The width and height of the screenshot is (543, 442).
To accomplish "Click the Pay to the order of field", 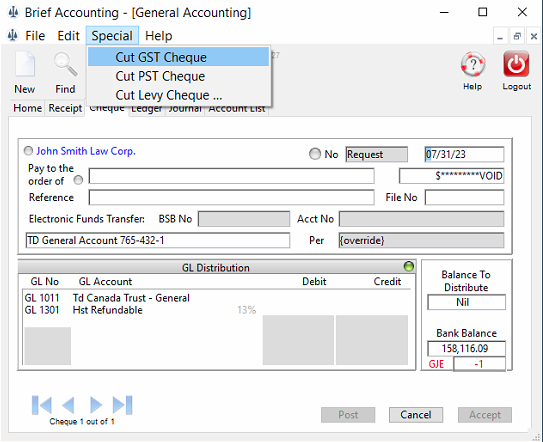I will [x=231, y=176].
